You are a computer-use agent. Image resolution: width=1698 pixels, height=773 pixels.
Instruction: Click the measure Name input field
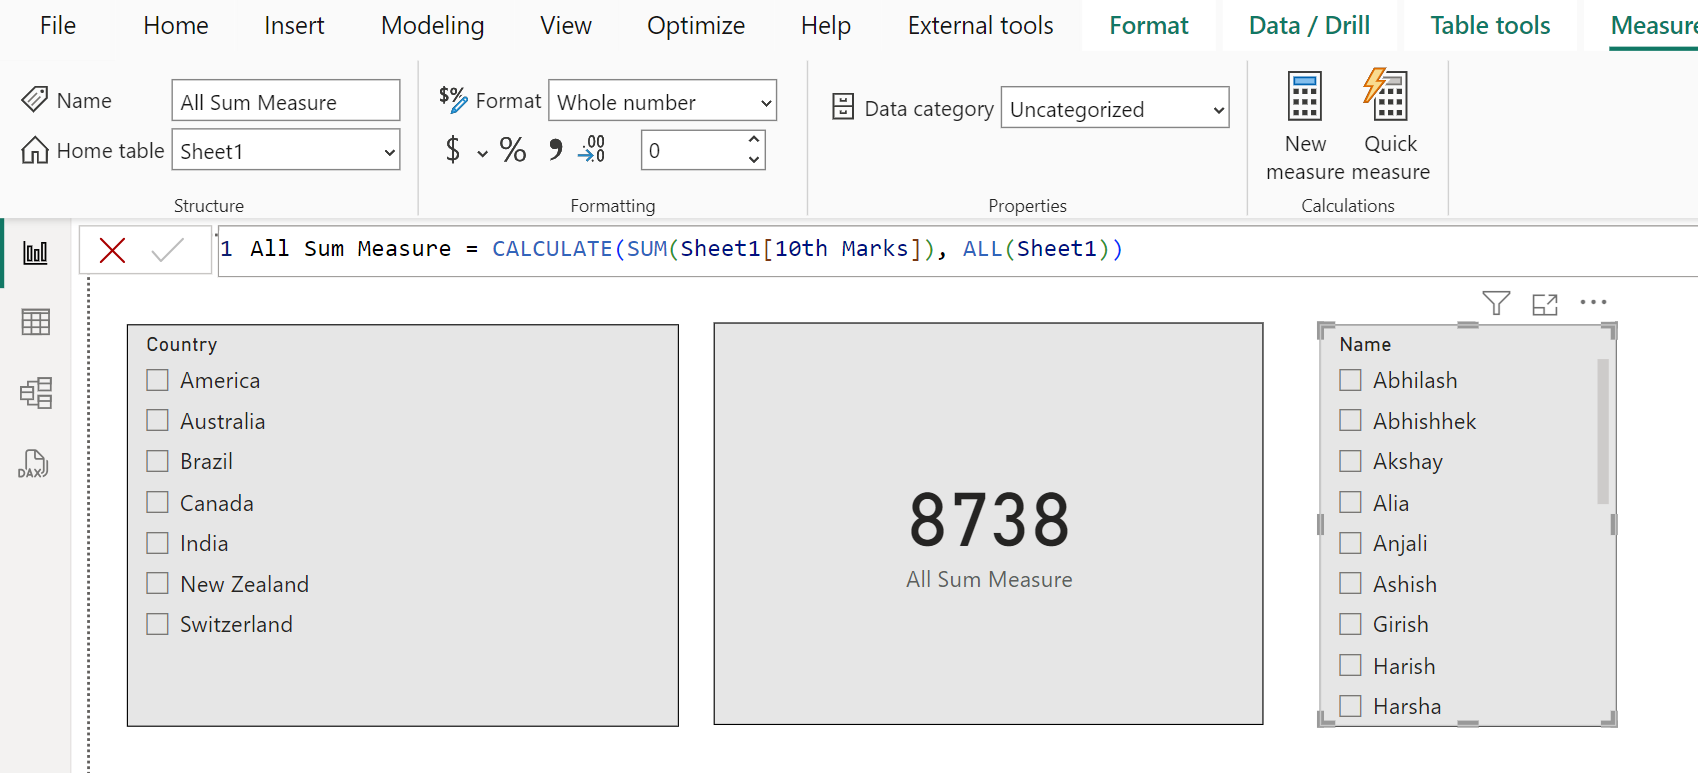[285, 102]
